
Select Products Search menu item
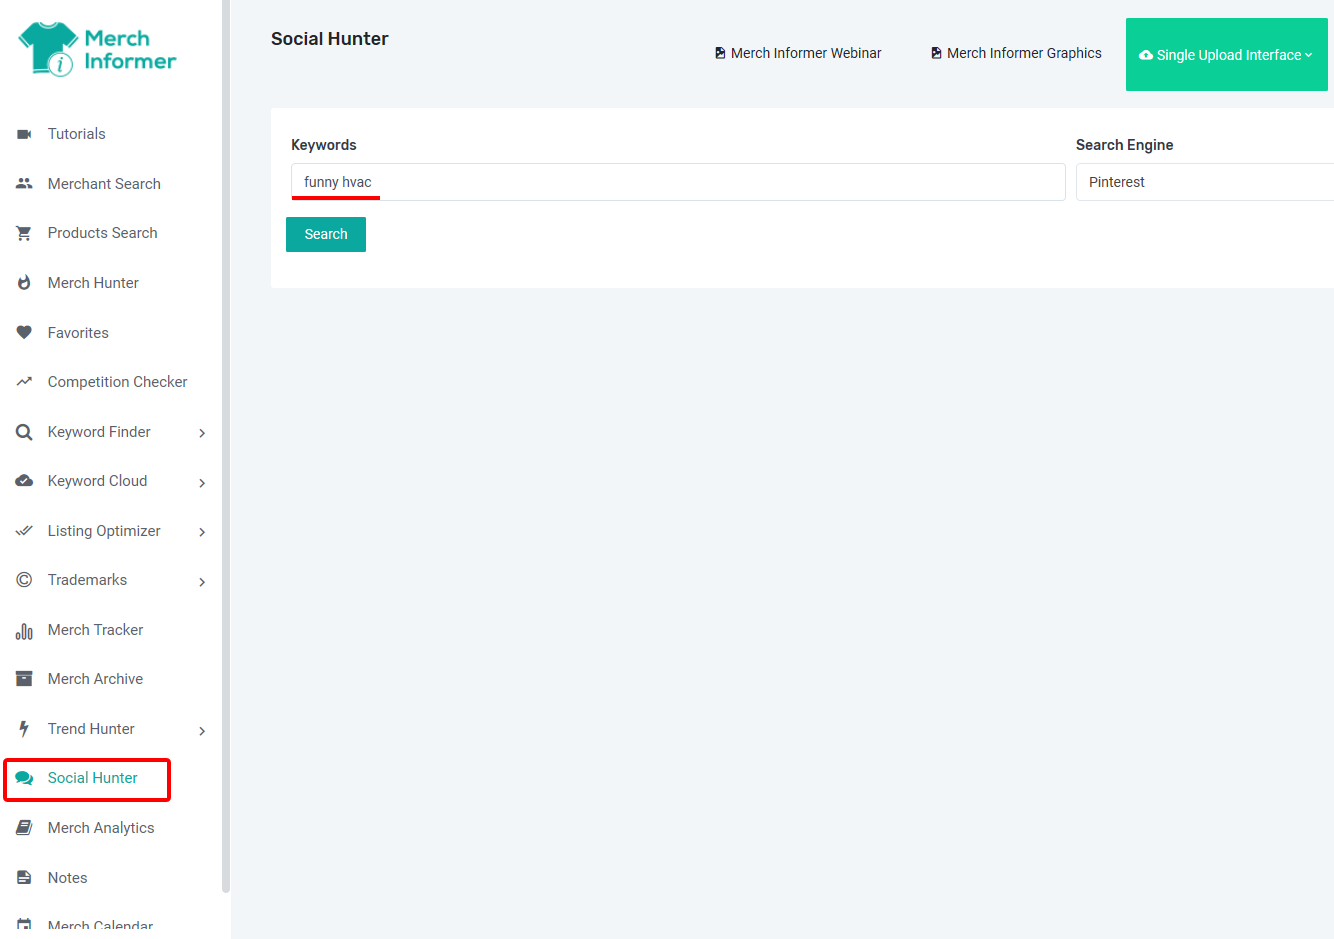coord(103,233)
